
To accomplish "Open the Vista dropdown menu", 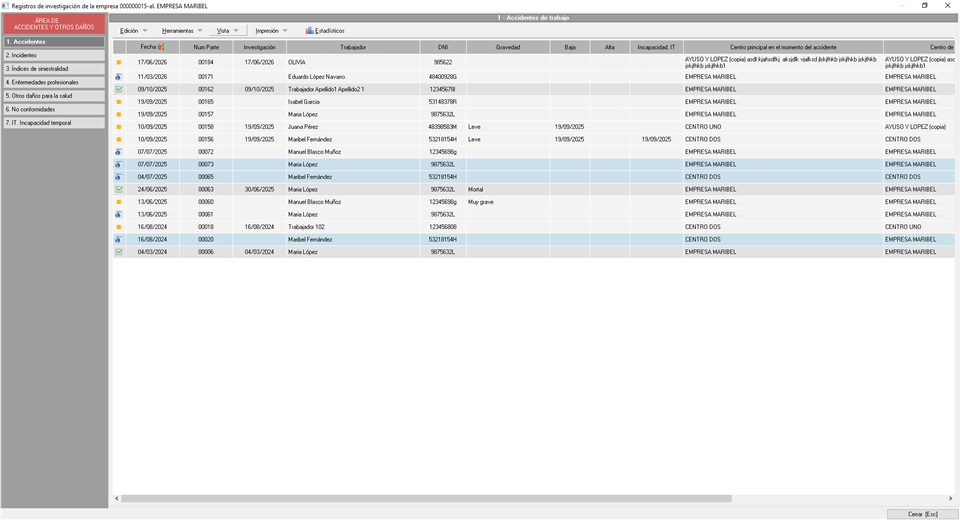I will 228,31.
